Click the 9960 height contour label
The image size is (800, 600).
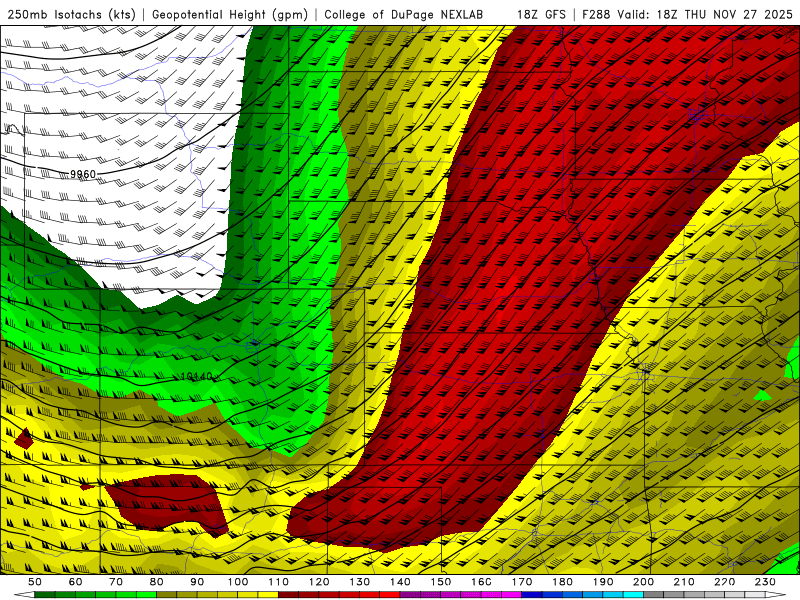pos(83,174)
